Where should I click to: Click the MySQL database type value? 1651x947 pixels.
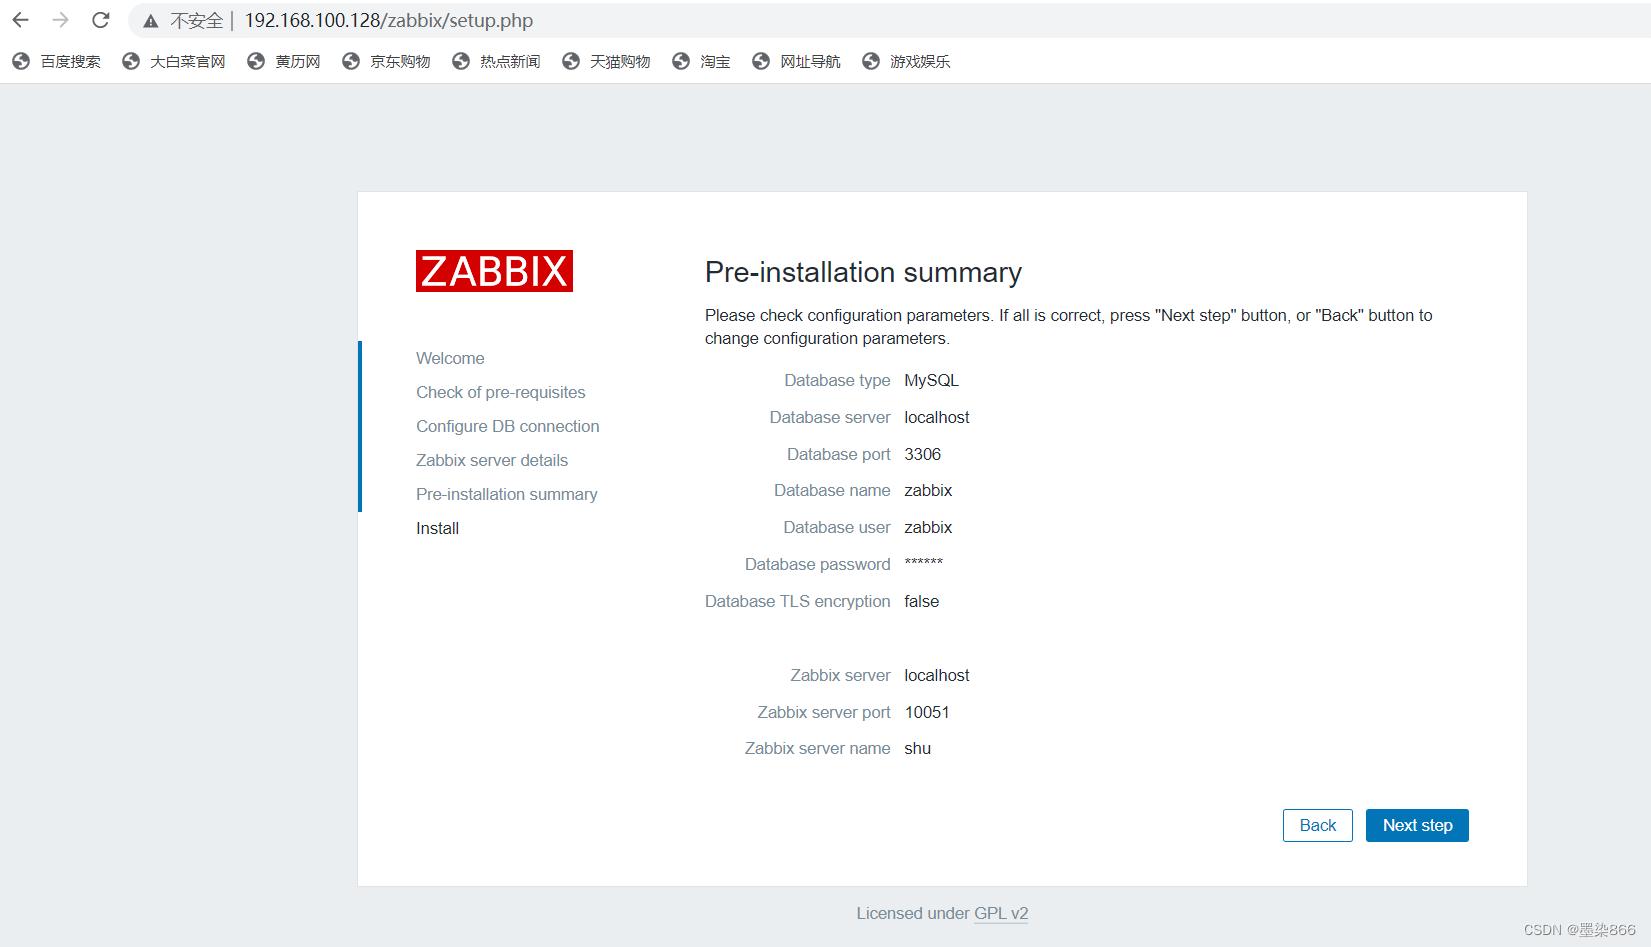click(x=932, y=380)
